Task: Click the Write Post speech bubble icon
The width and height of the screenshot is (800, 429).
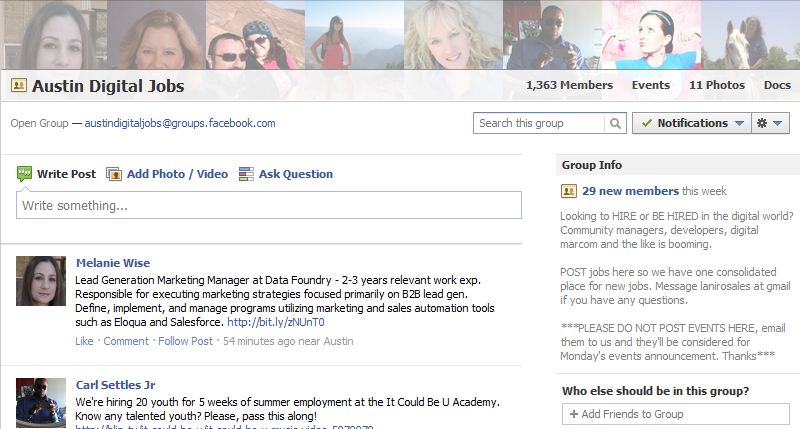Action: pos(25,174)
